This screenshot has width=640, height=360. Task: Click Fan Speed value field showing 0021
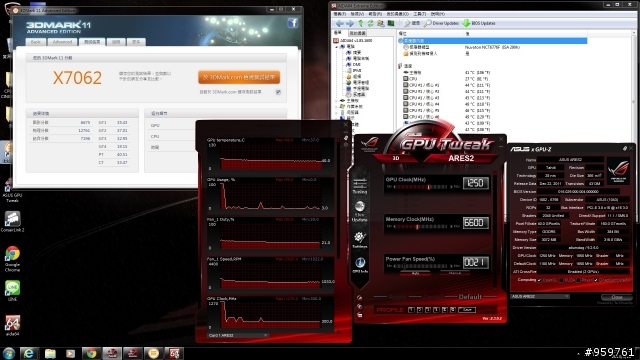pos(476,262)
